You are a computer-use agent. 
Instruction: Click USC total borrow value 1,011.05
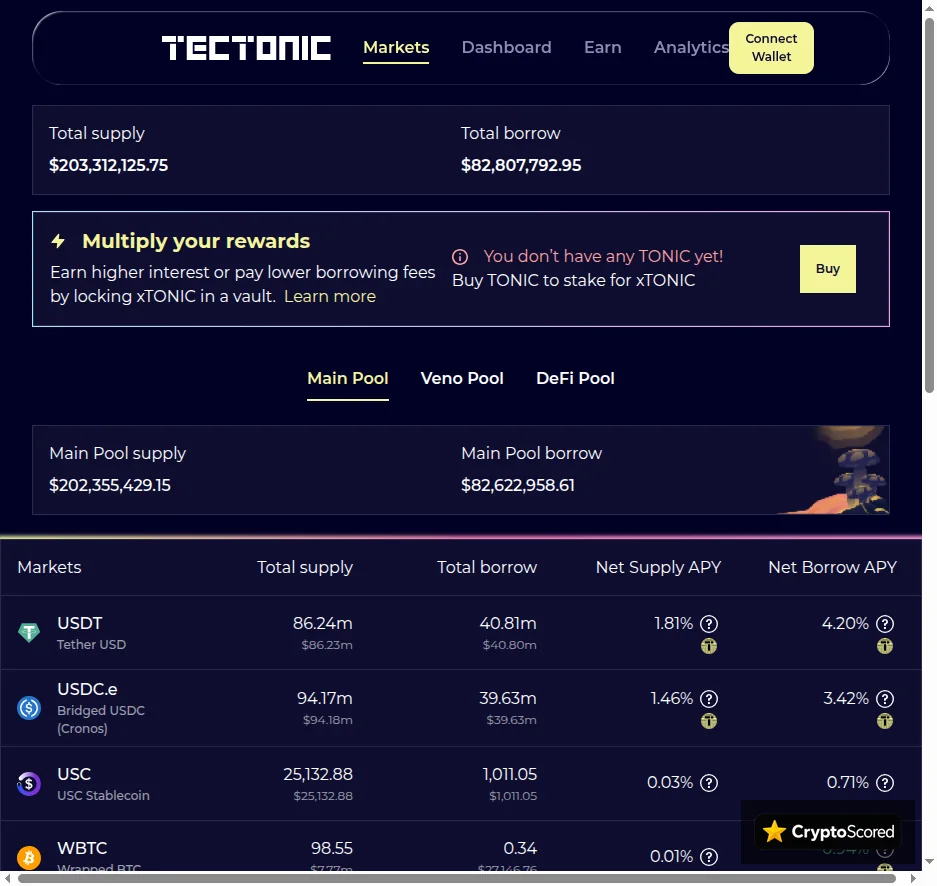coord(510,774)
